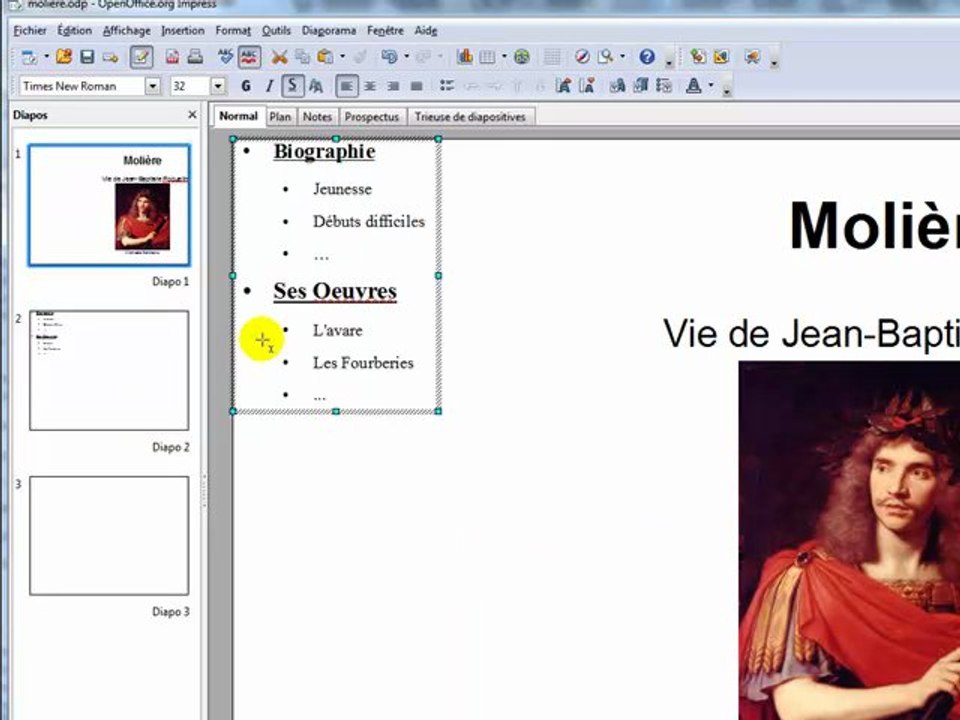
Task: Center the text horizontally
Action: tap(370, 86)
